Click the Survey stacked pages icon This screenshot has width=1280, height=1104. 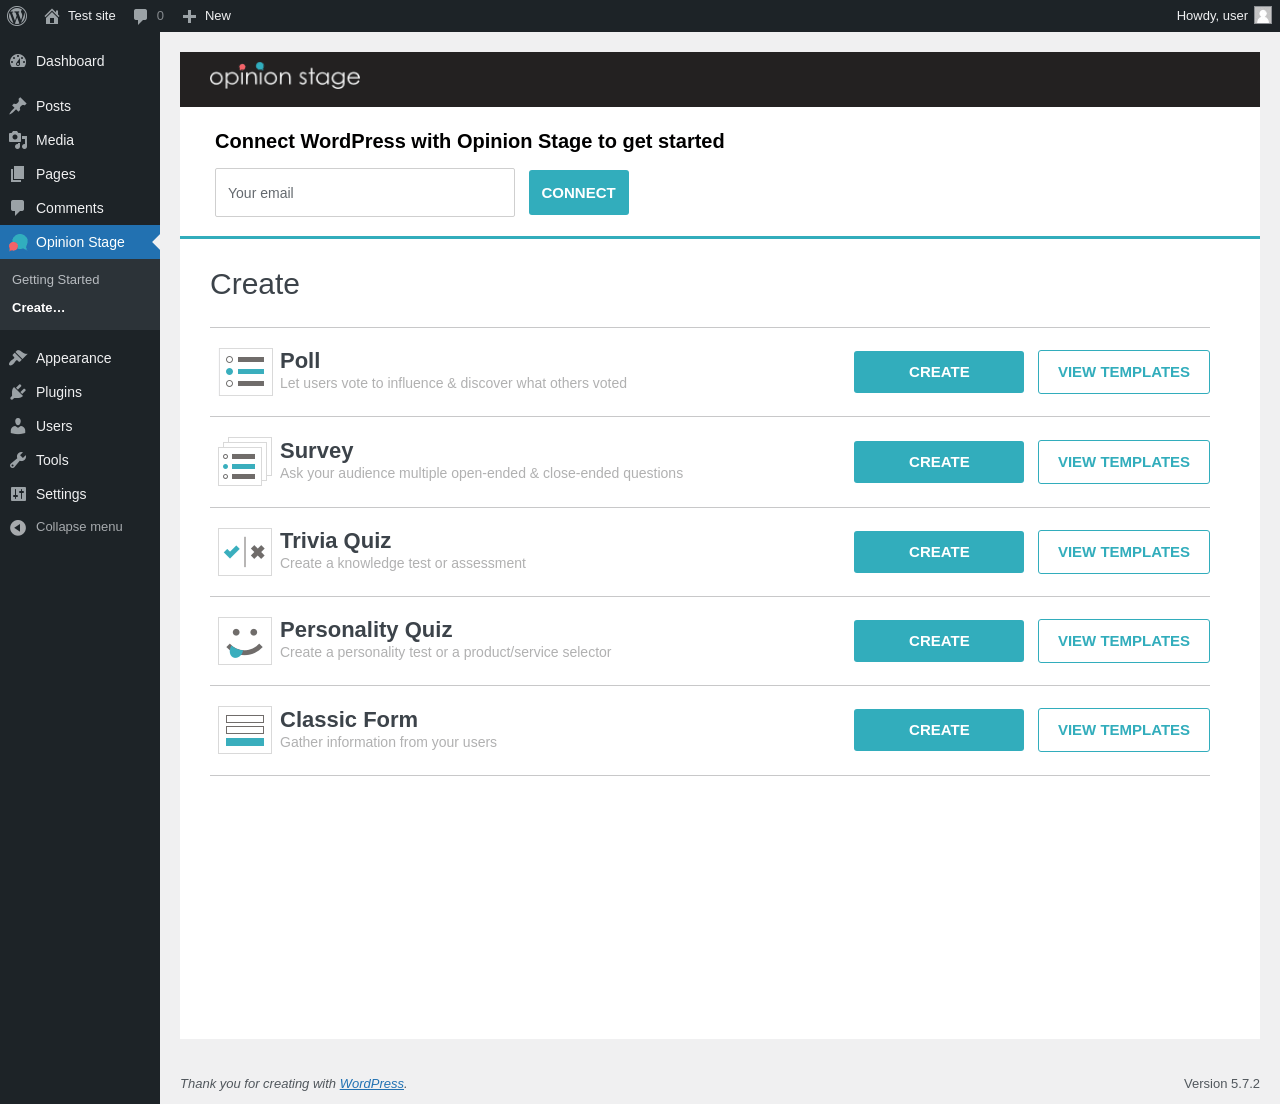[245, 461]
